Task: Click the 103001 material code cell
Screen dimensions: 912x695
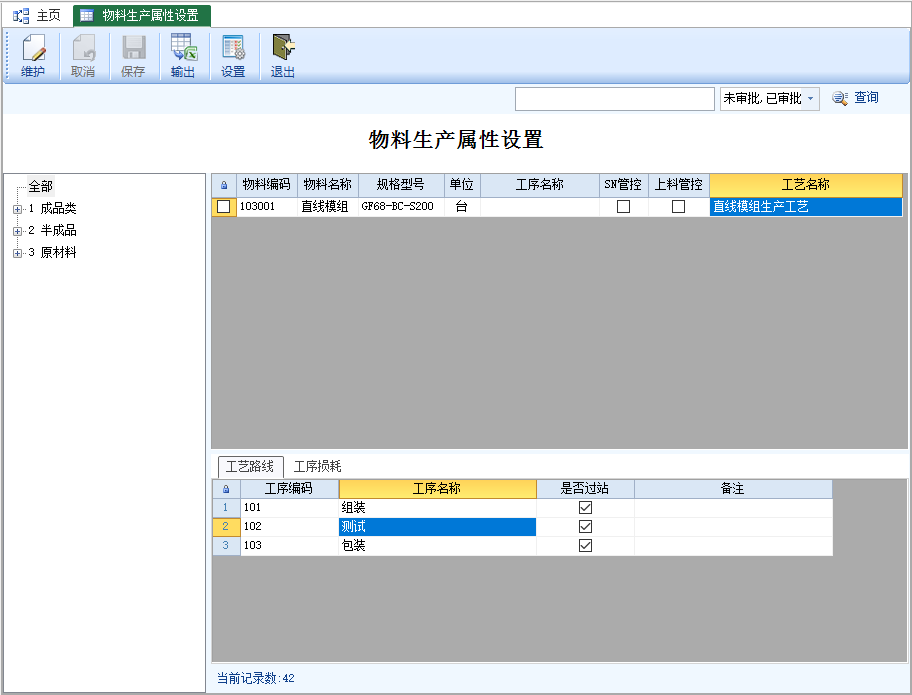Action: coord(267,206)
